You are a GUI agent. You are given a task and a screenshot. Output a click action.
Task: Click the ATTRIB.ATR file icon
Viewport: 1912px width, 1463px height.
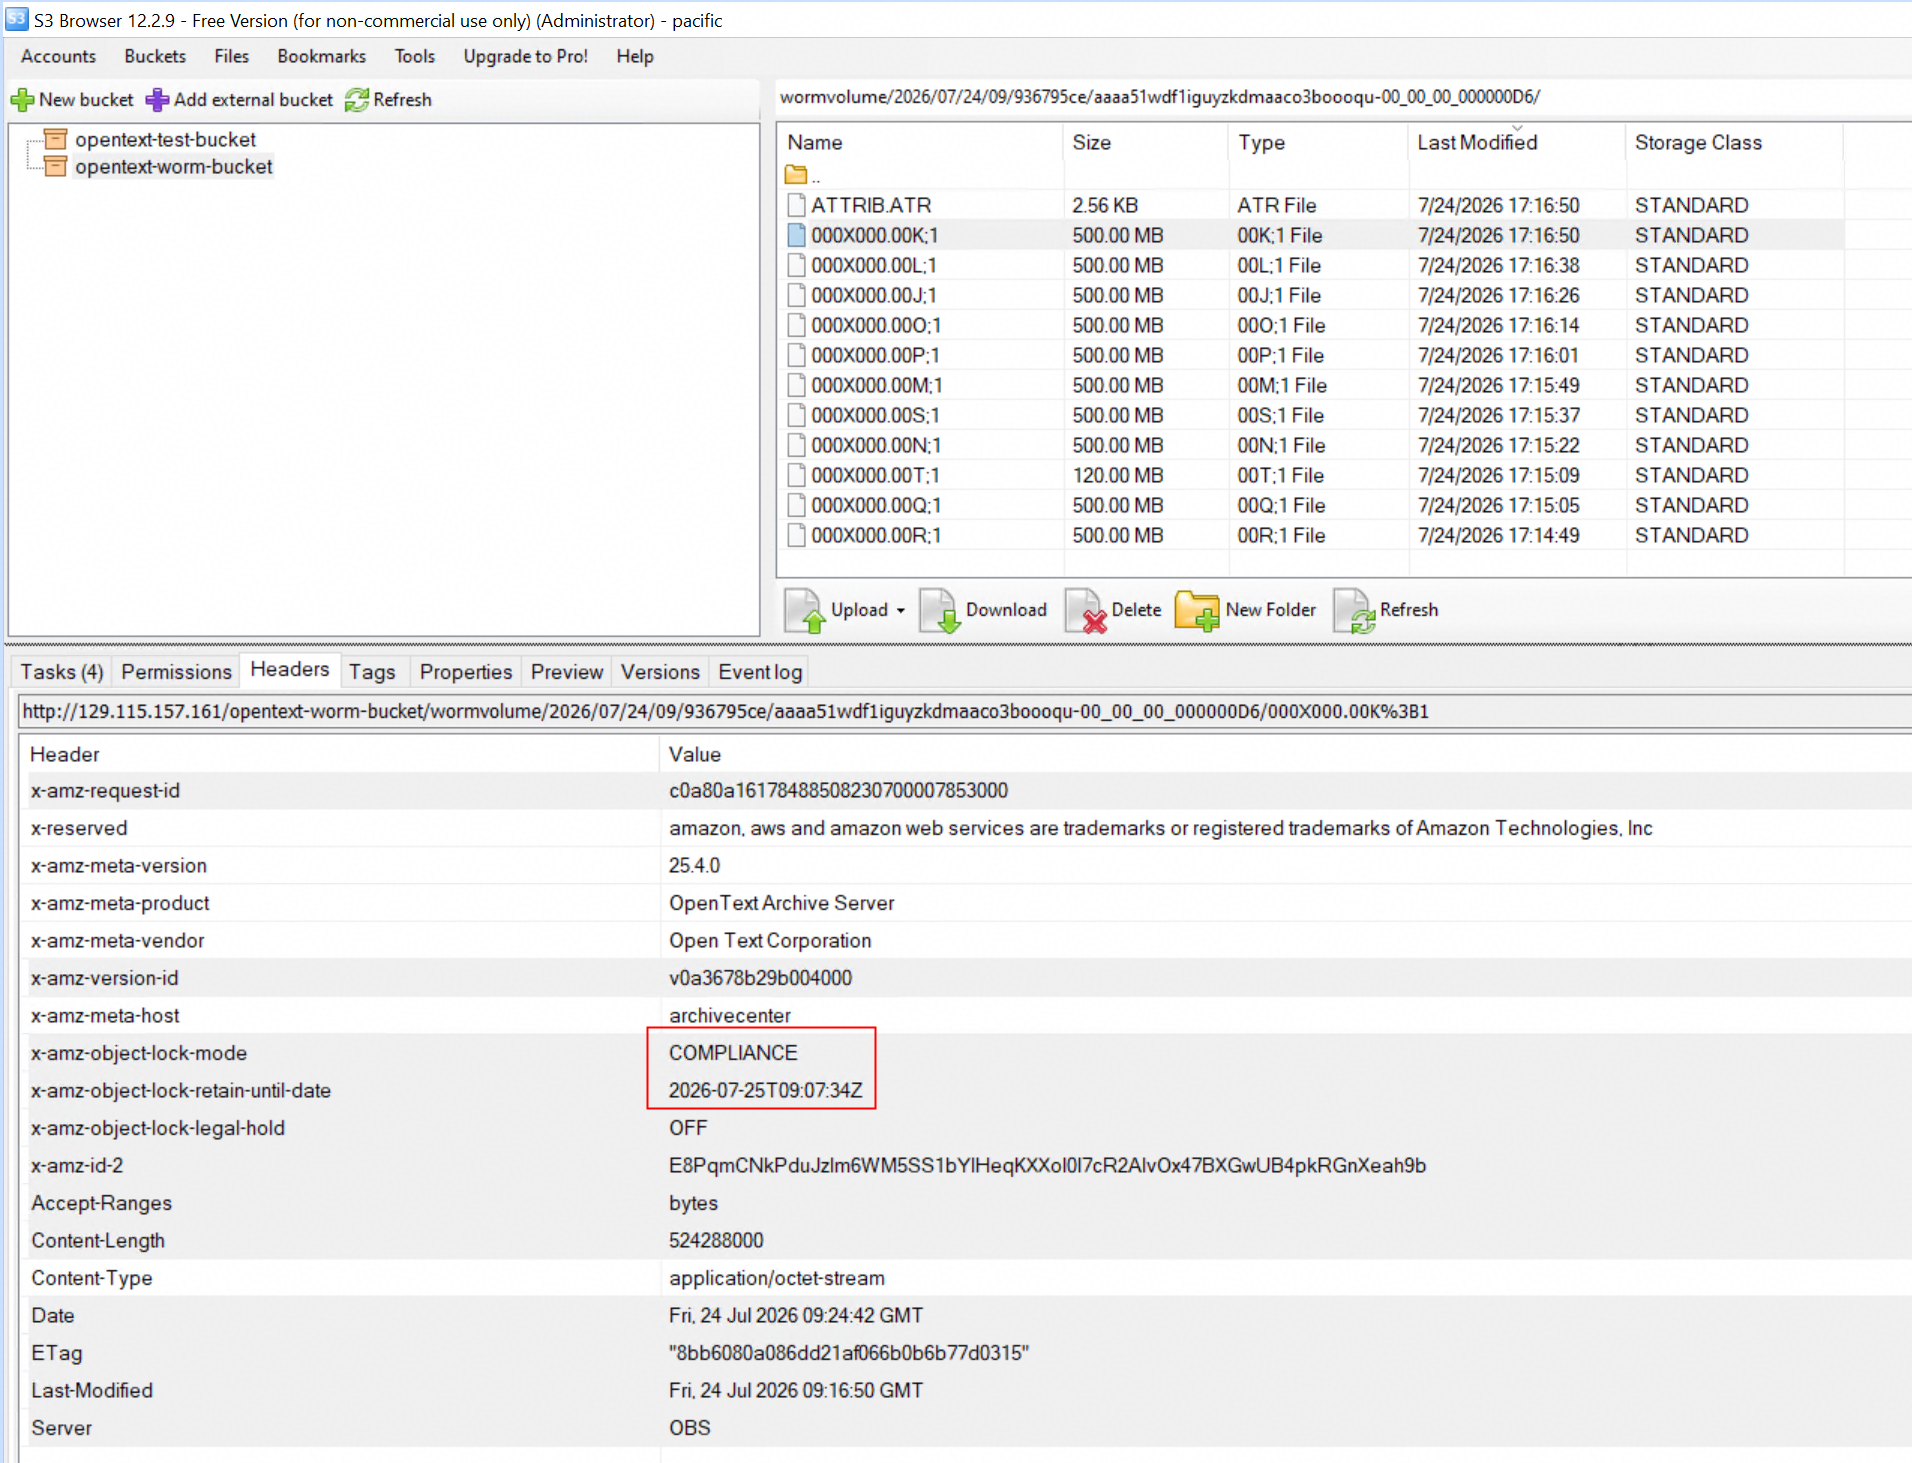(x=796, y=205)
